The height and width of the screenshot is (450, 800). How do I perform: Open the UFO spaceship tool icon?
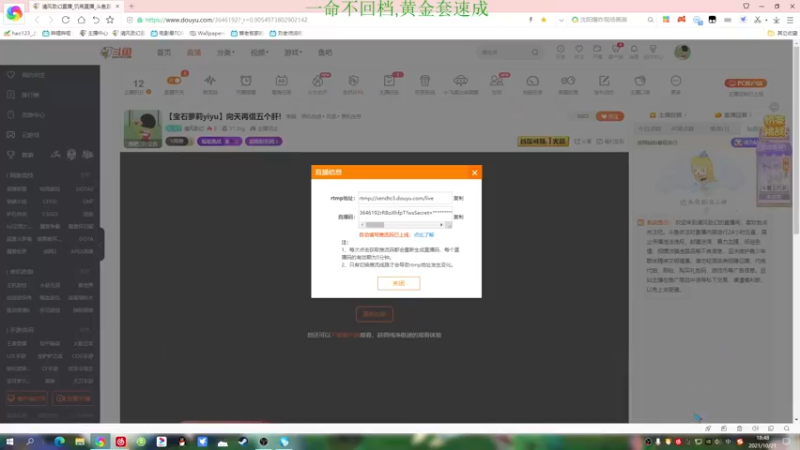click(x=460, y=81)
